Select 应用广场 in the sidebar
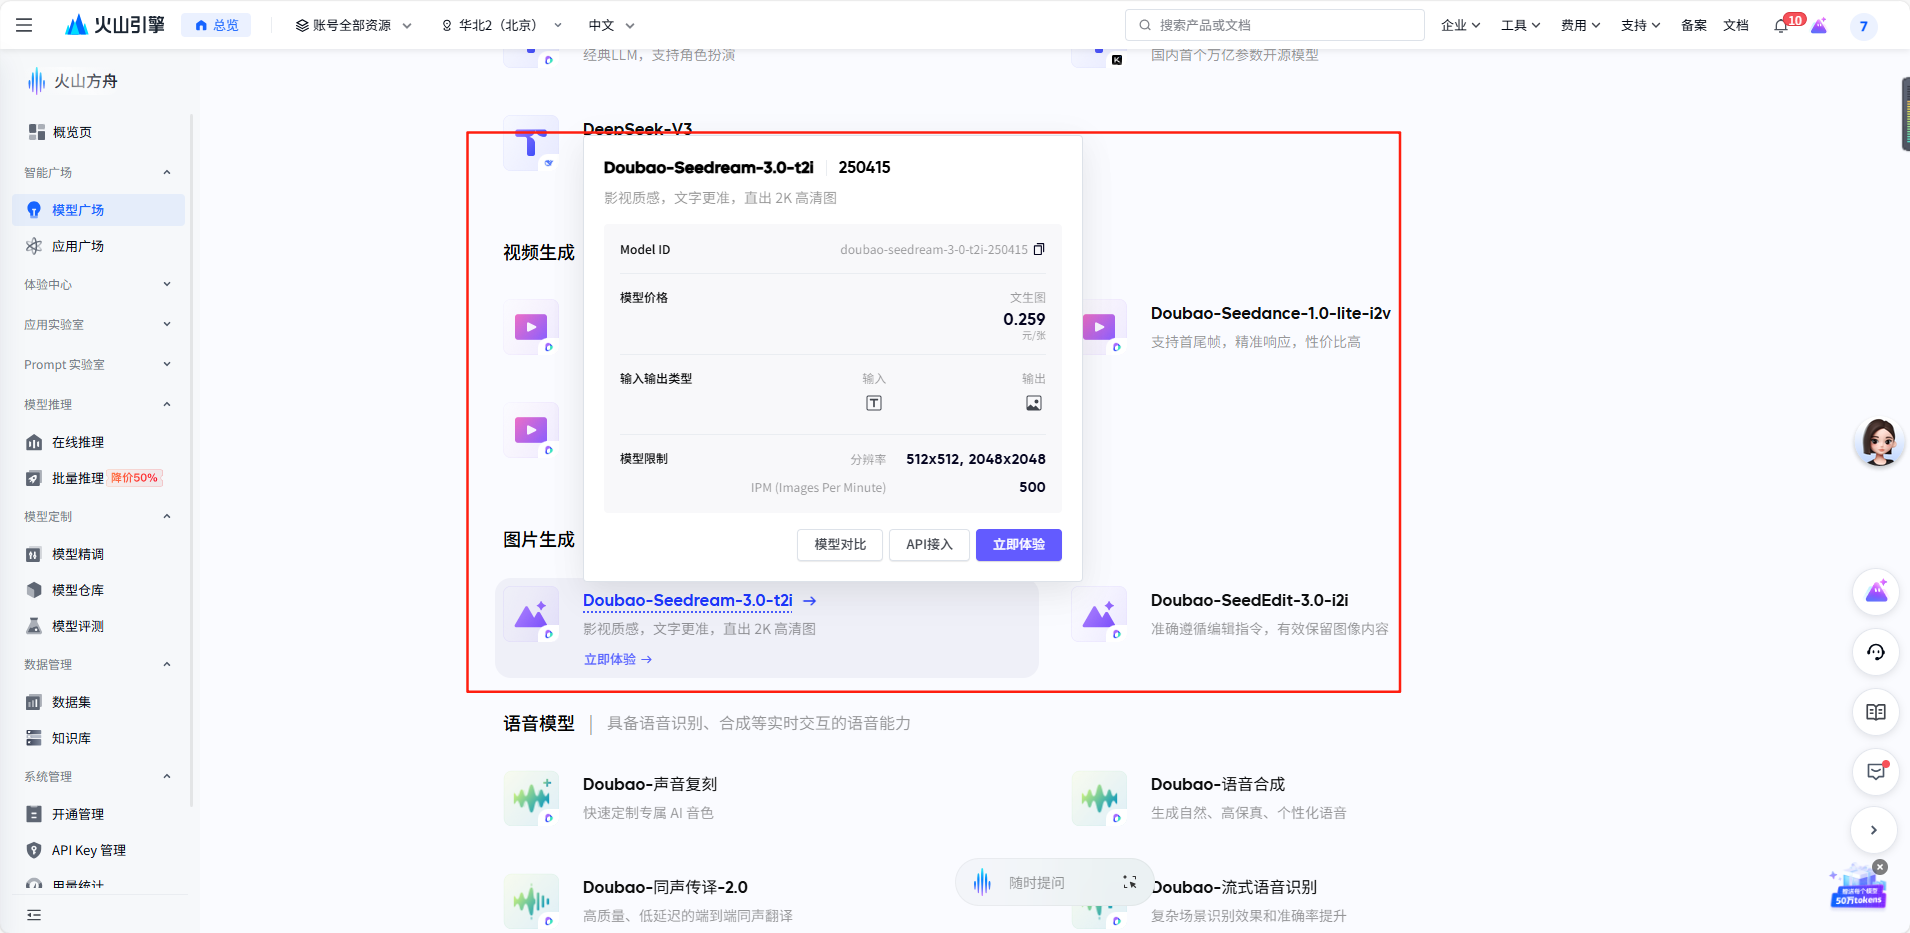The height and width of the screenshot is (933, 1910). pos(98,246)
